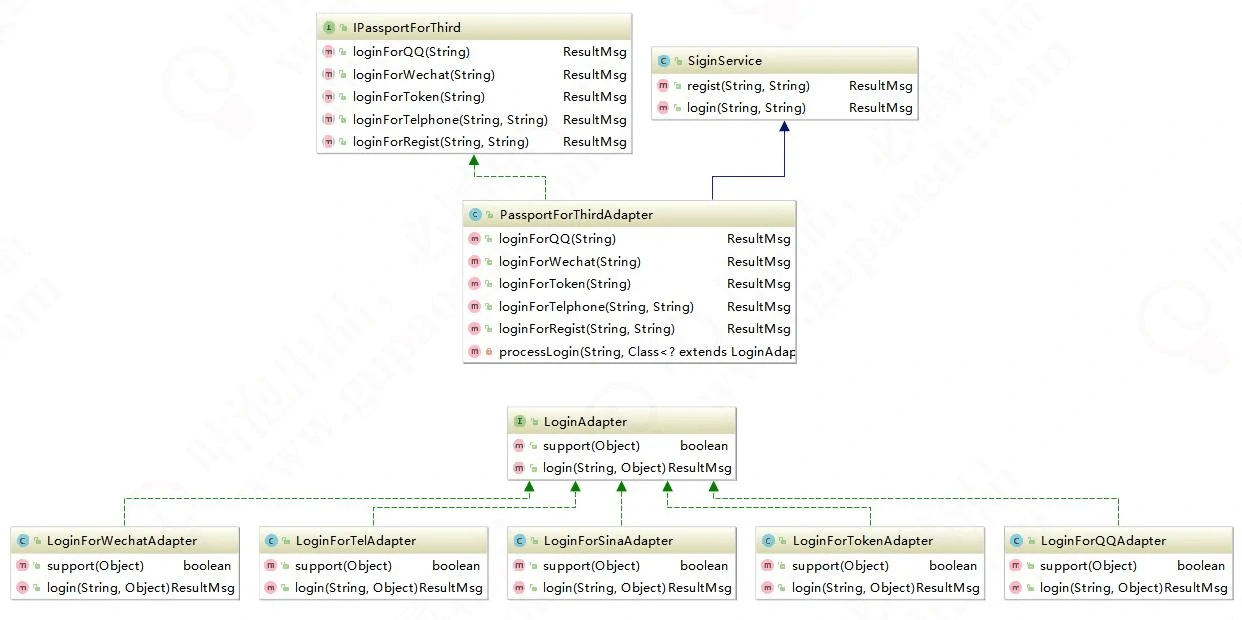Click the method icon beside regist(String, String)
The width and height of the screenshot is (1242, 620).
click(x=663, y=86)
